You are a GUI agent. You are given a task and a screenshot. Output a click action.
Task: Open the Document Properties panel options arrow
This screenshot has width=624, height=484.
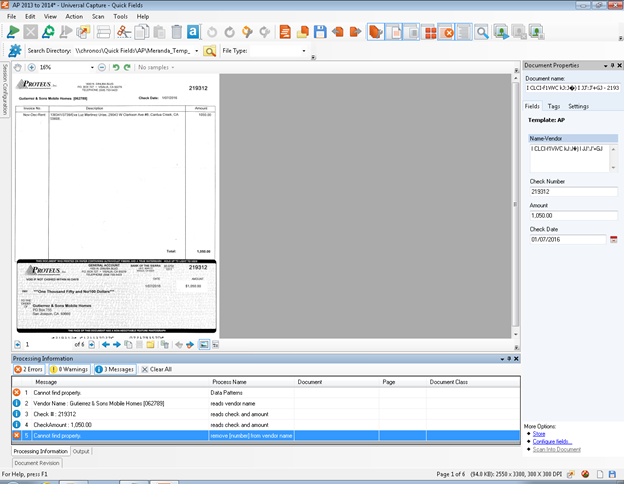(605, 66)
